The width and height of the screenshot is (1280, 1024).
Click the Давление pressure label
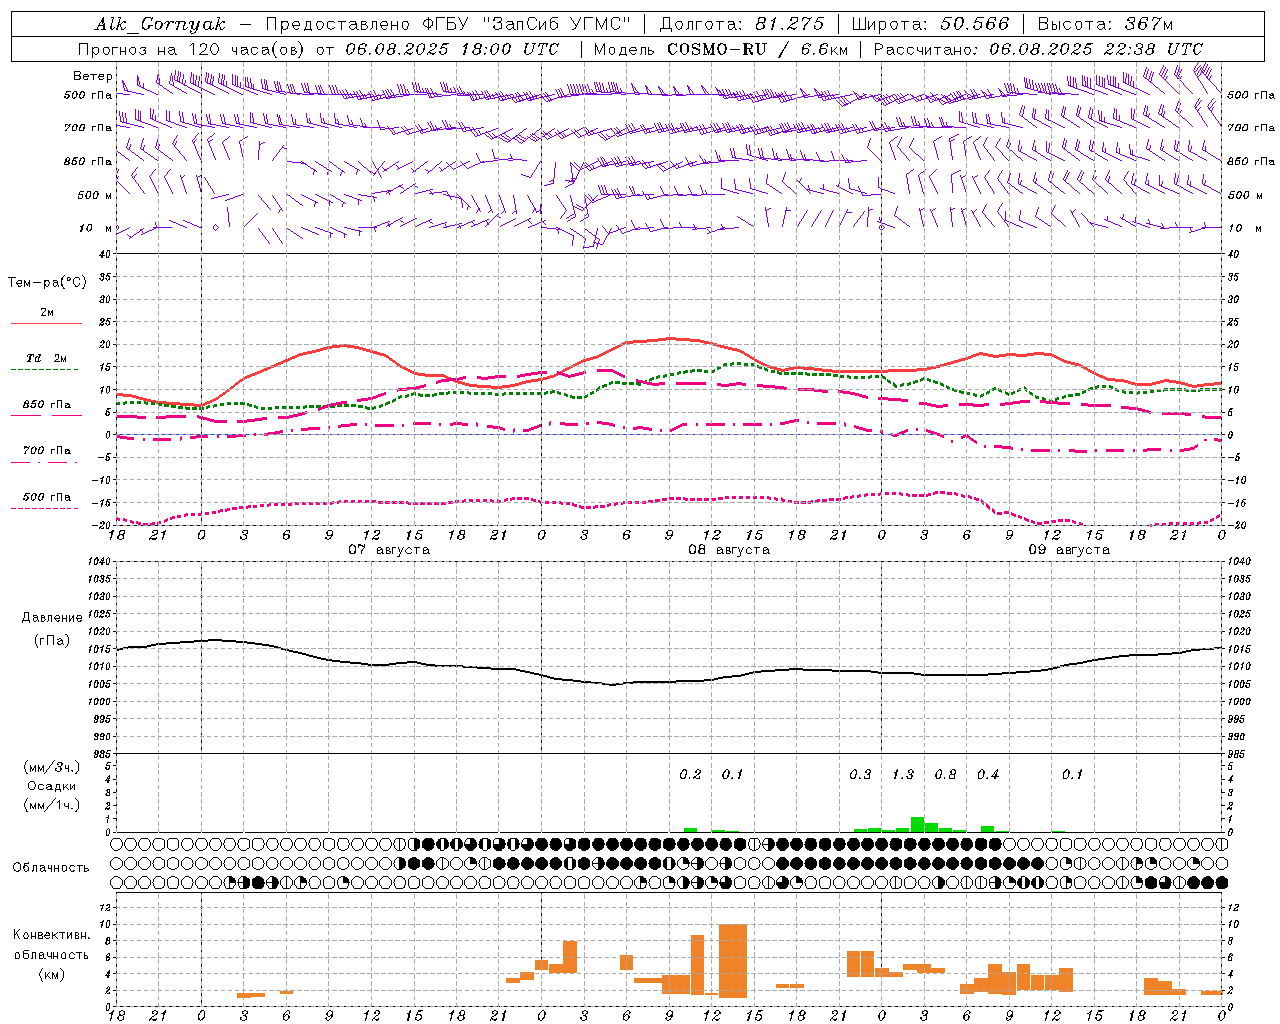(x=52, y=618)
